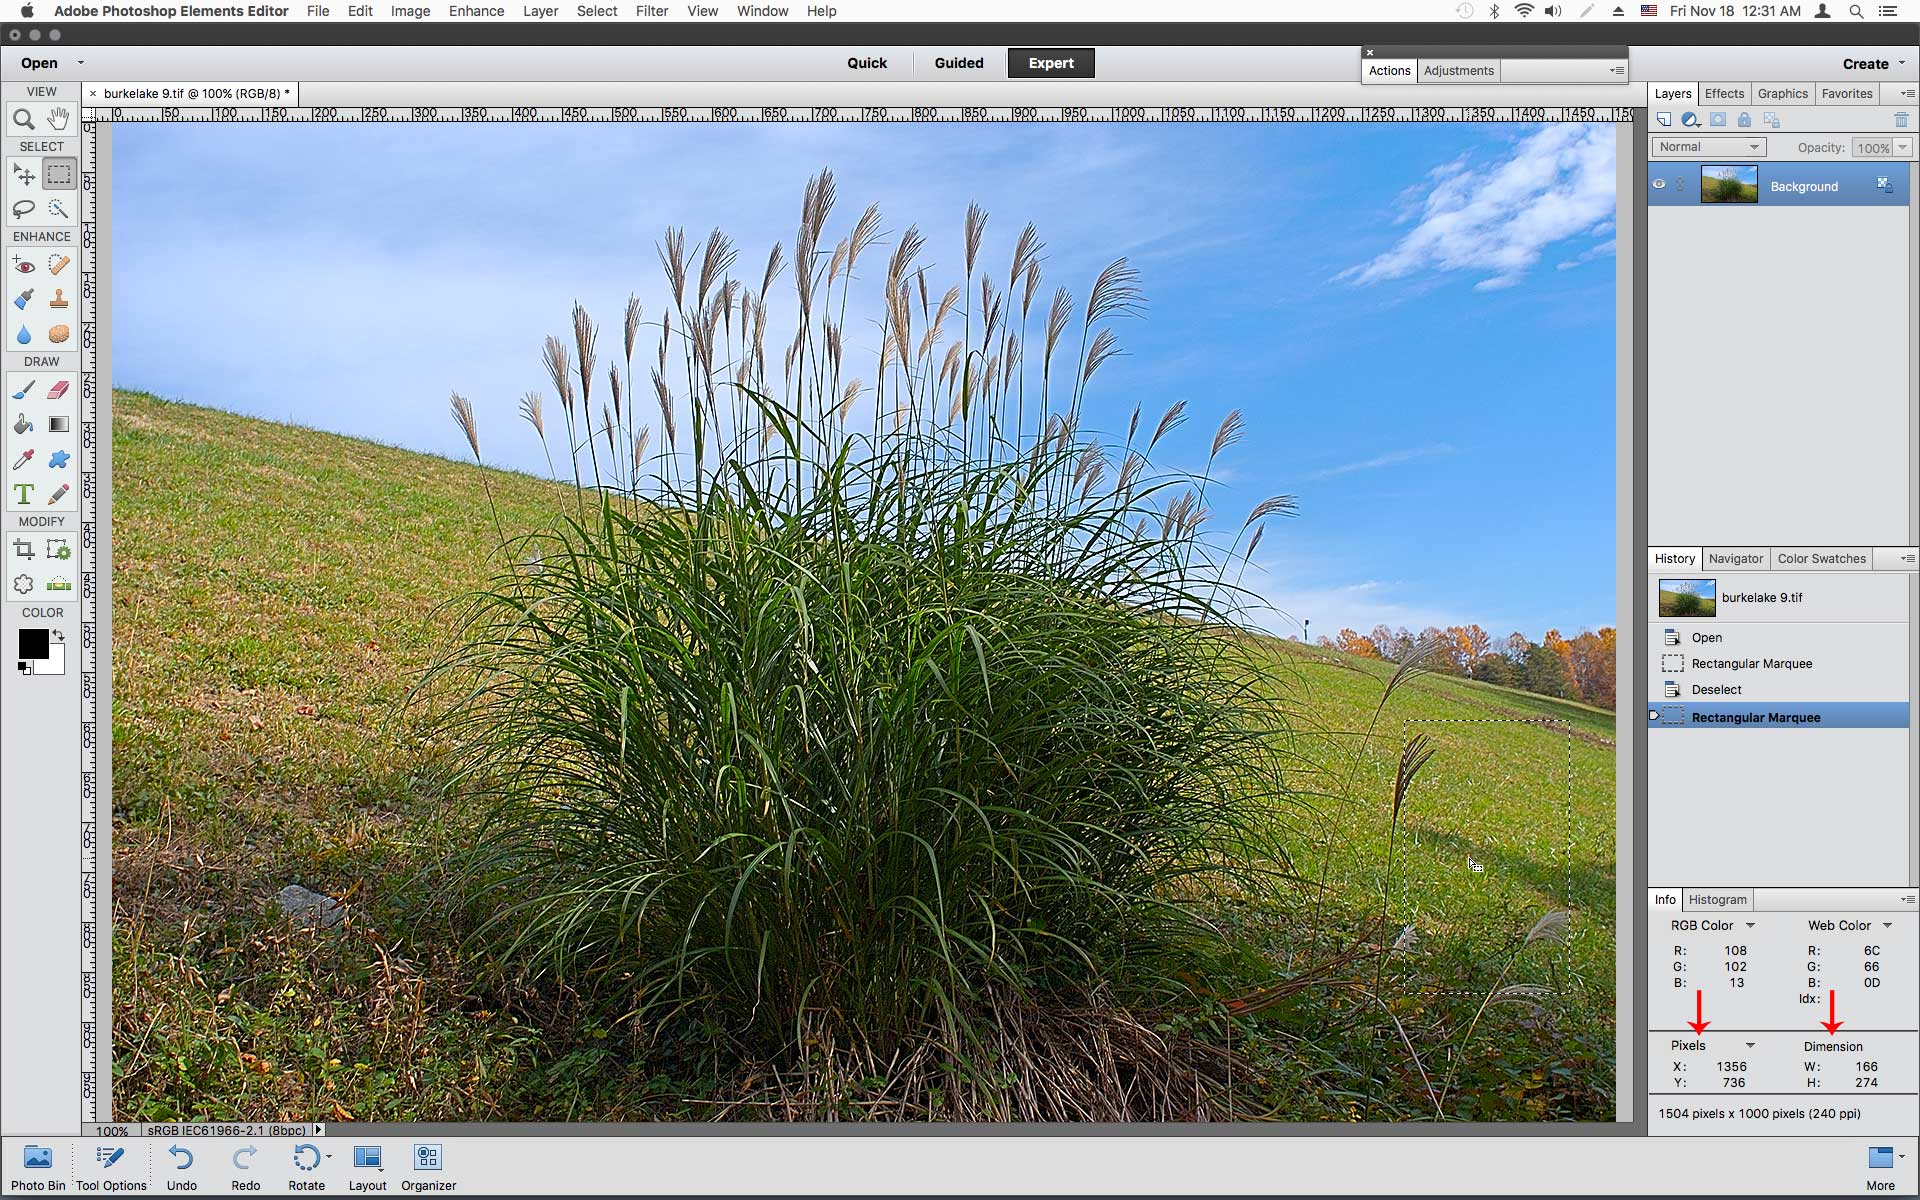Toggle Quick mode view
Screen dimensions: 1920x1200
pyautogui.click(x=867, y=62)
